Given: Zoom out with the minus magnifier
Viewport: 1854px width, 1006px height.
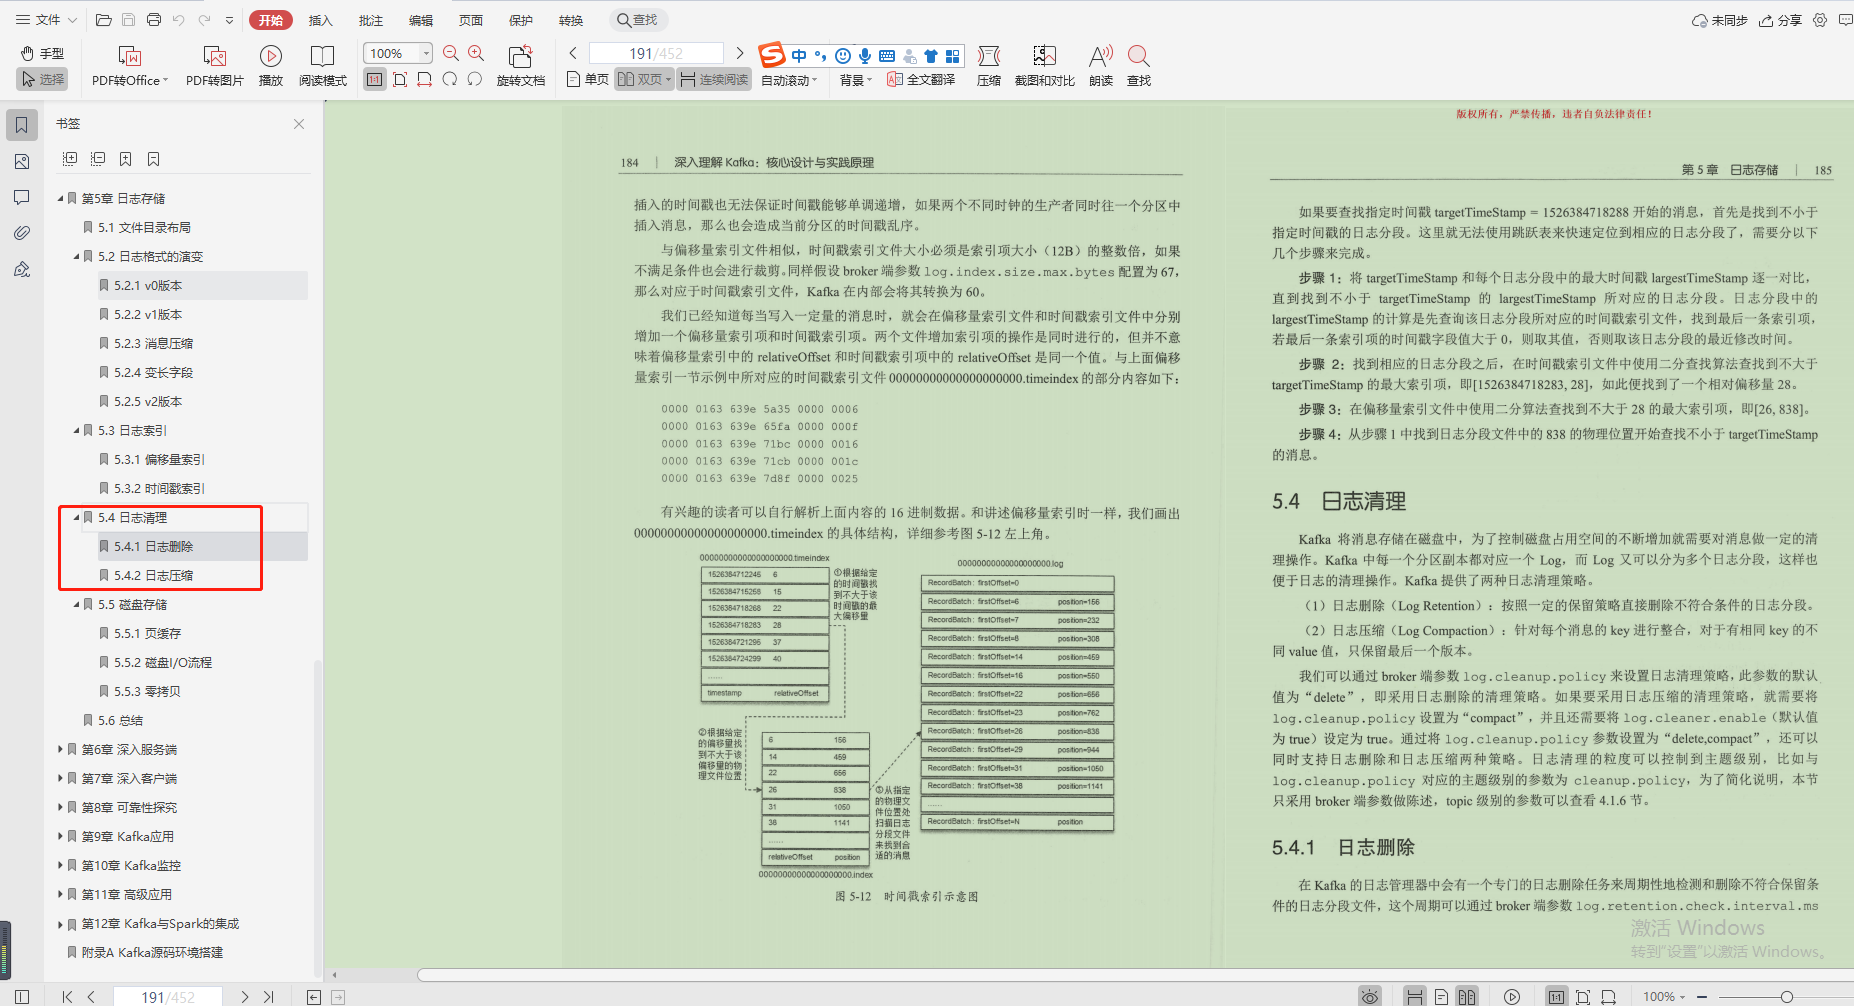Looking at the screenshot, I should 451,54.
